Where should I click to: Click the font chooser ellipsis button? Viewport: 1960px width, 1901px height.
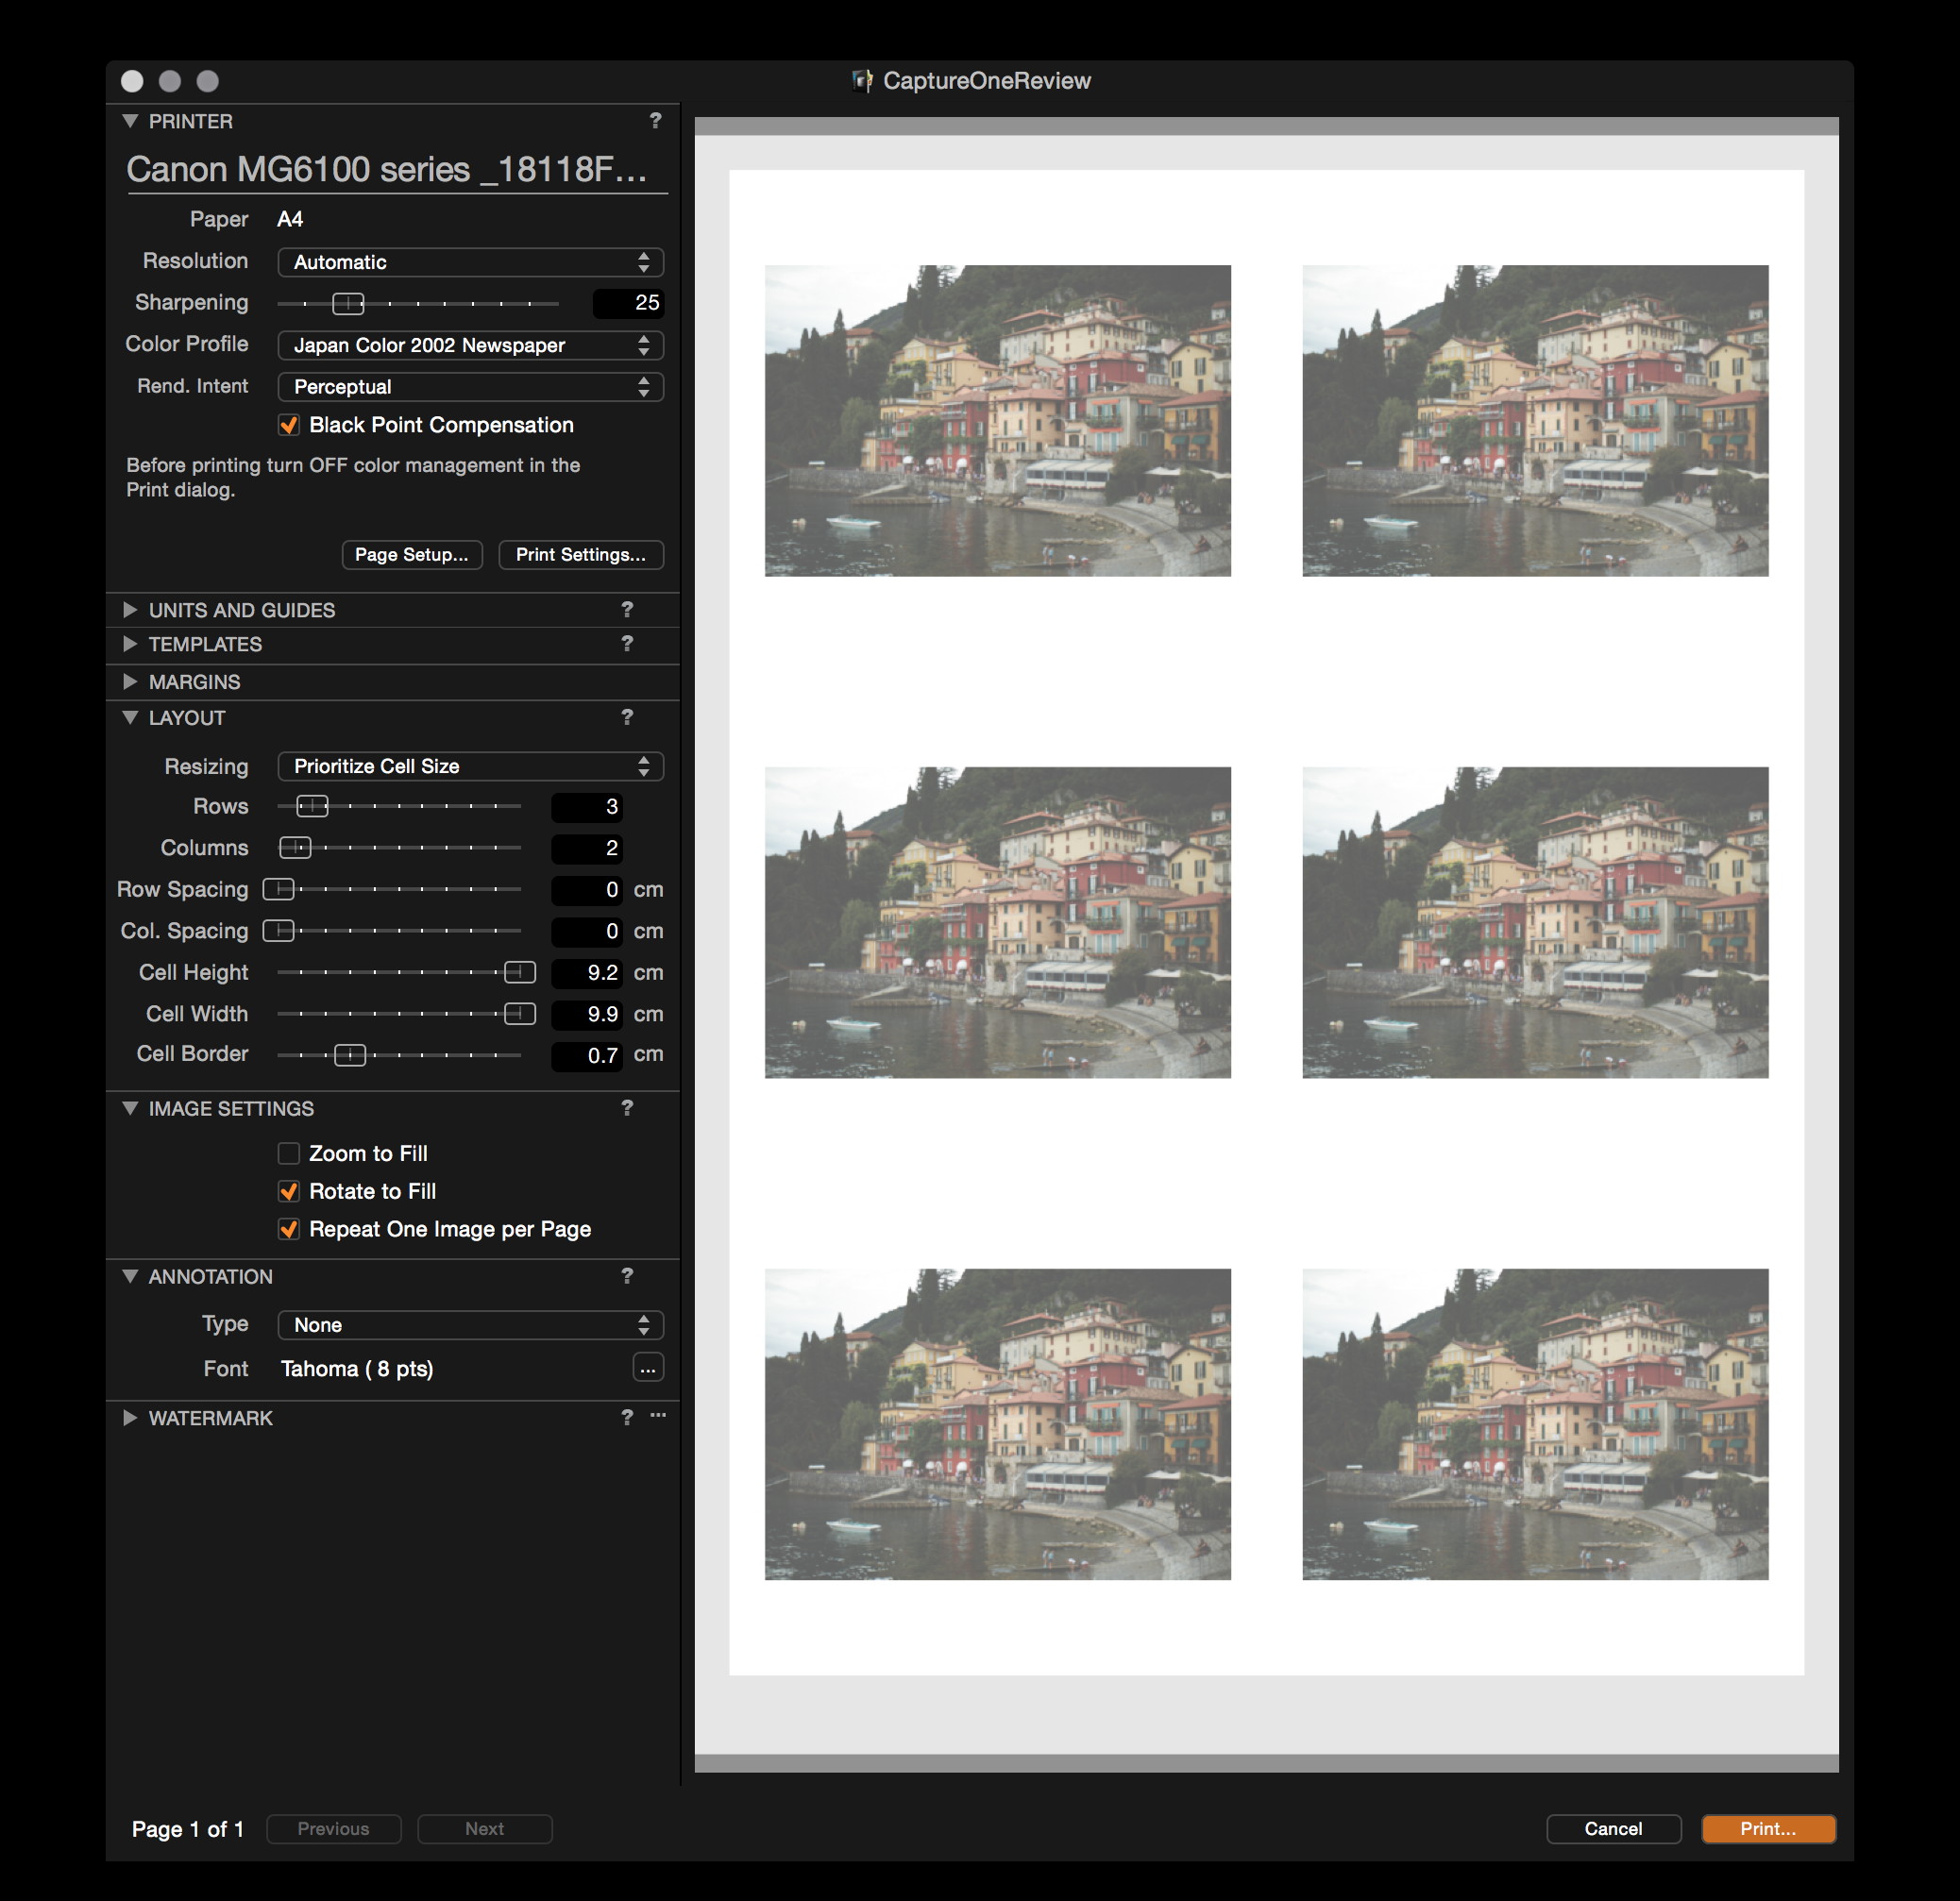pos(648,1368)
